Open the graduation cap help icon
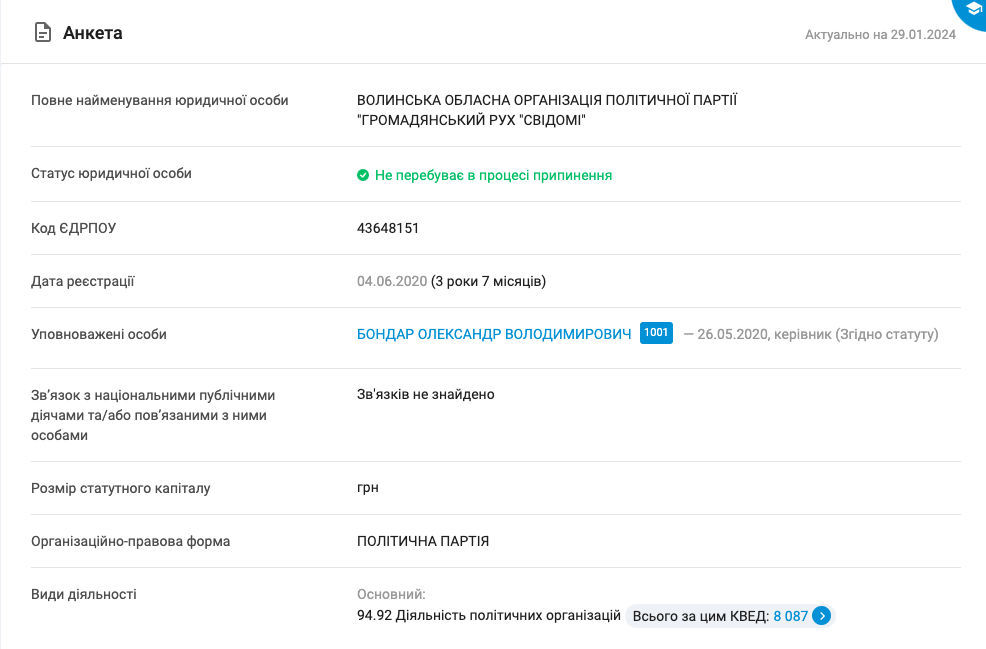The image size is (986, 649). pyautogui.click(x=973, y=9)
